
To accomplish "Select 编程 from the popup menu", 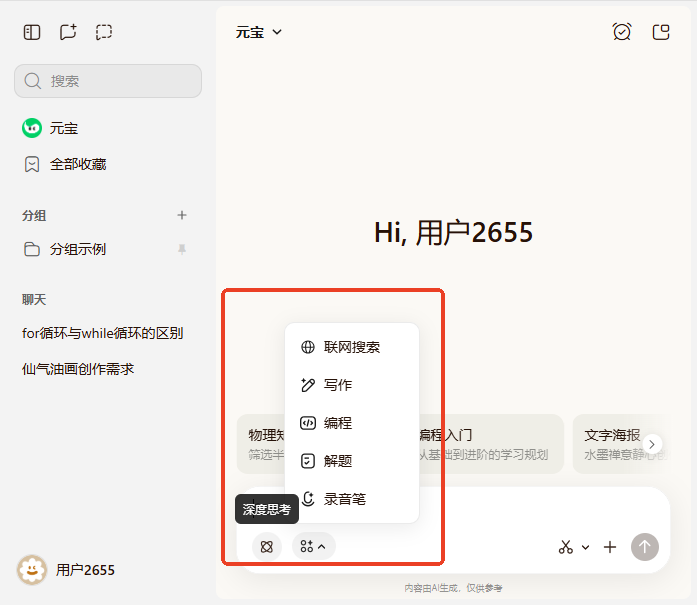I will (352, 423).
